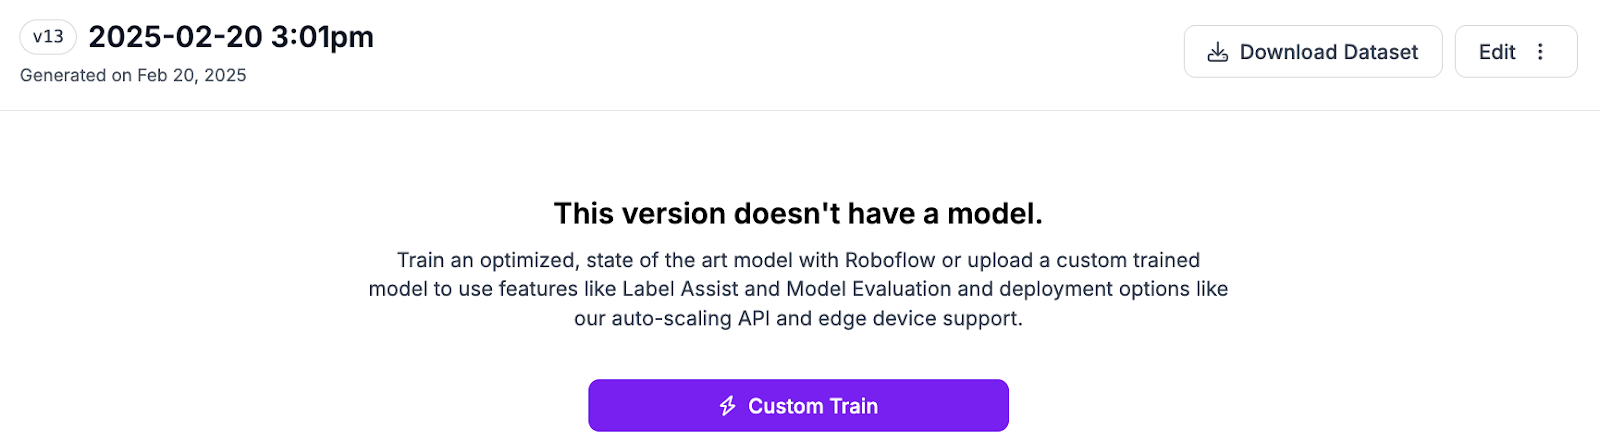Start training with the Custom Train button
Image resolution: width=1600 pixels, height=442 pixels.
pyautogui.click(x=798, y=405)
